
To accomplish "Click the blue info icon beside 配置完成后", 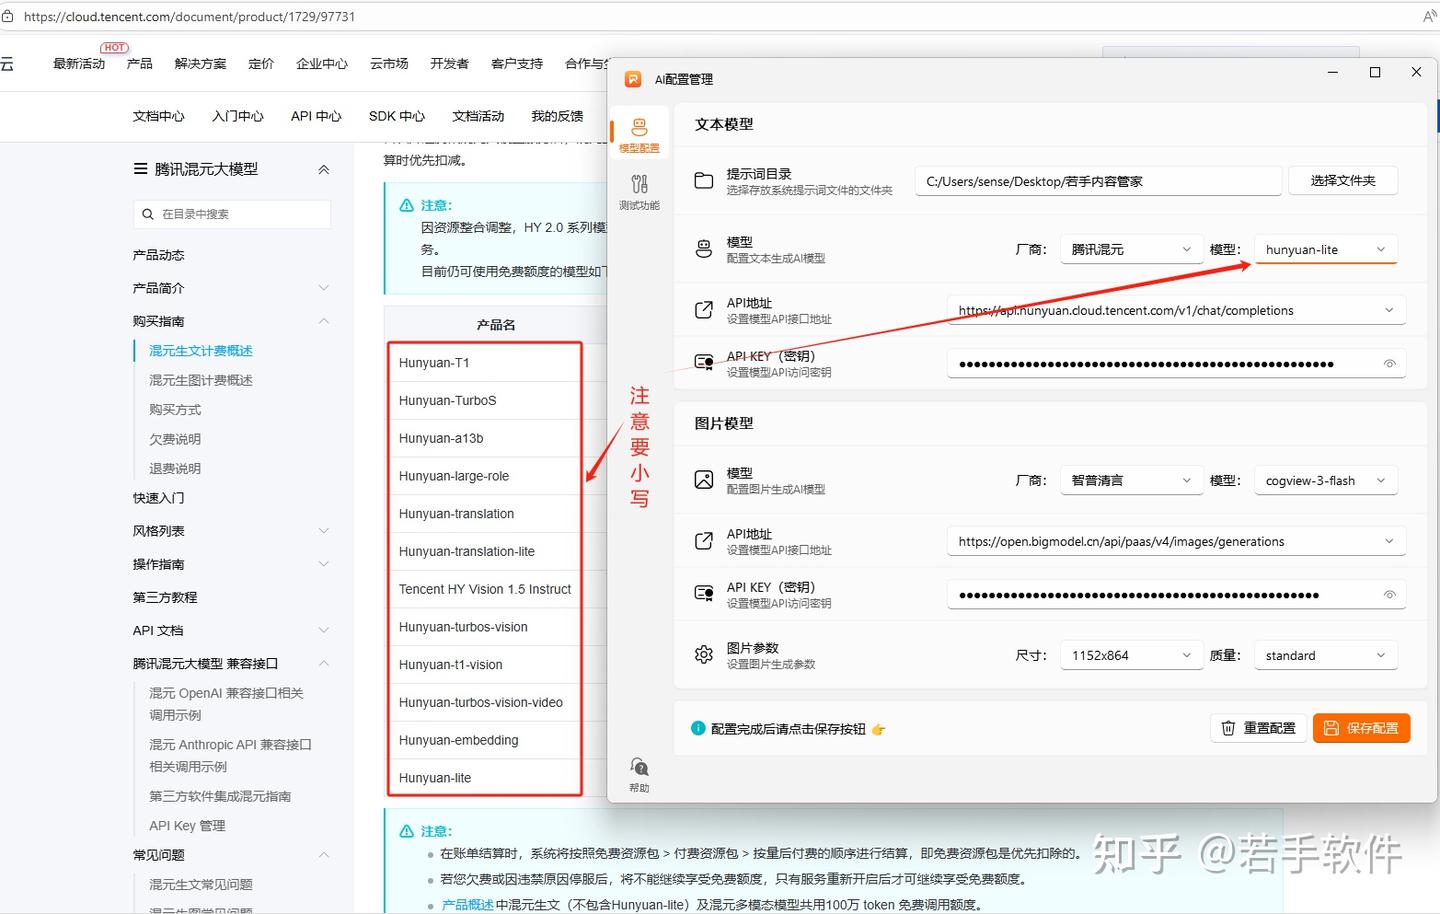I will coord(698,728).
